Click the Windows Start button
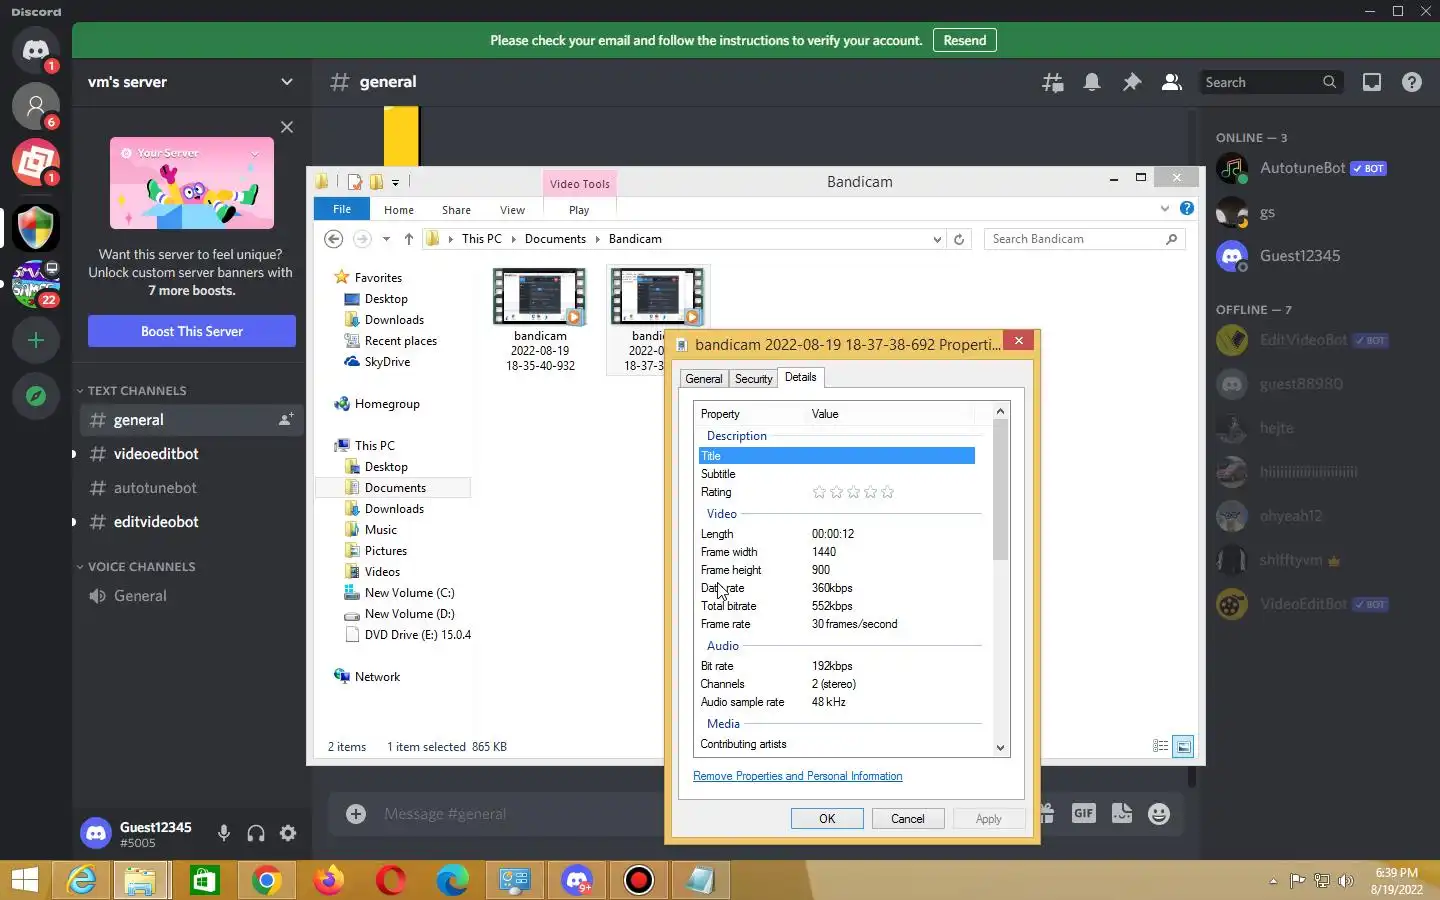Screen dimensions: 1440x900 pos(25,880)
